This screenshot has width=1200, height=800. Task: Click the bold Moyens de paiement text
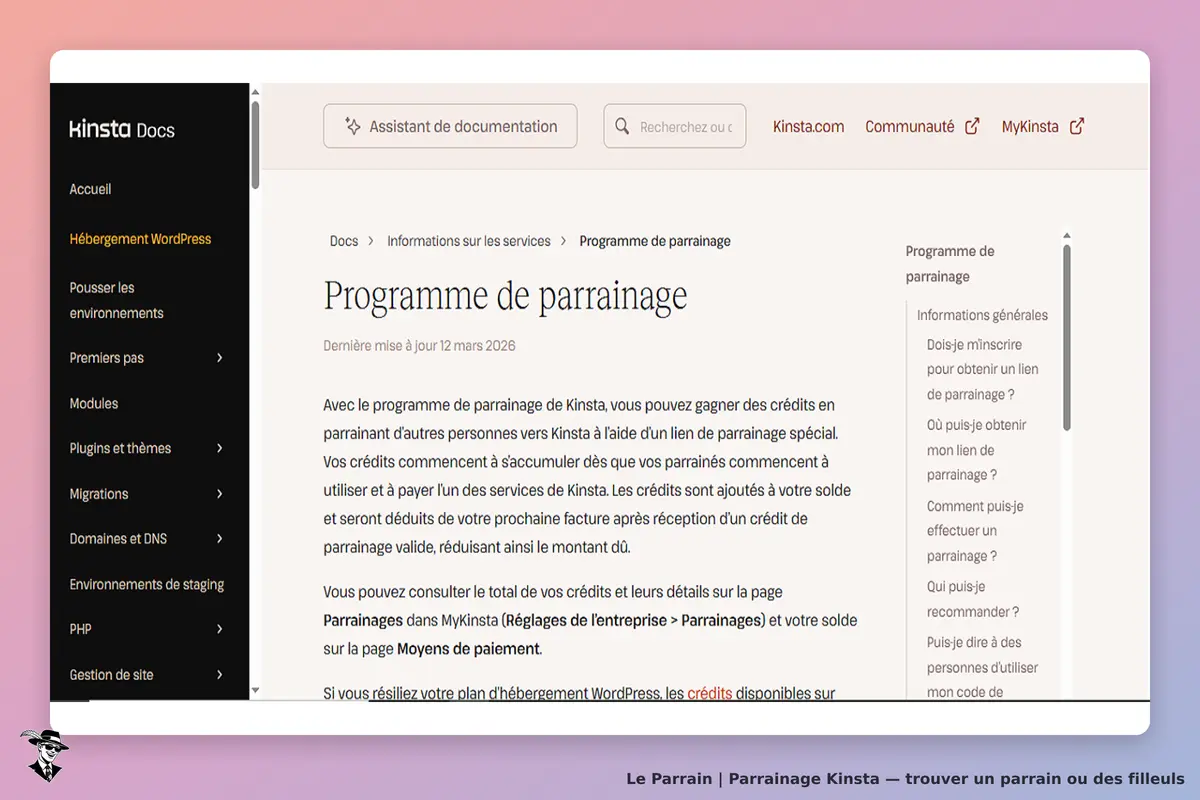point(468,649)
